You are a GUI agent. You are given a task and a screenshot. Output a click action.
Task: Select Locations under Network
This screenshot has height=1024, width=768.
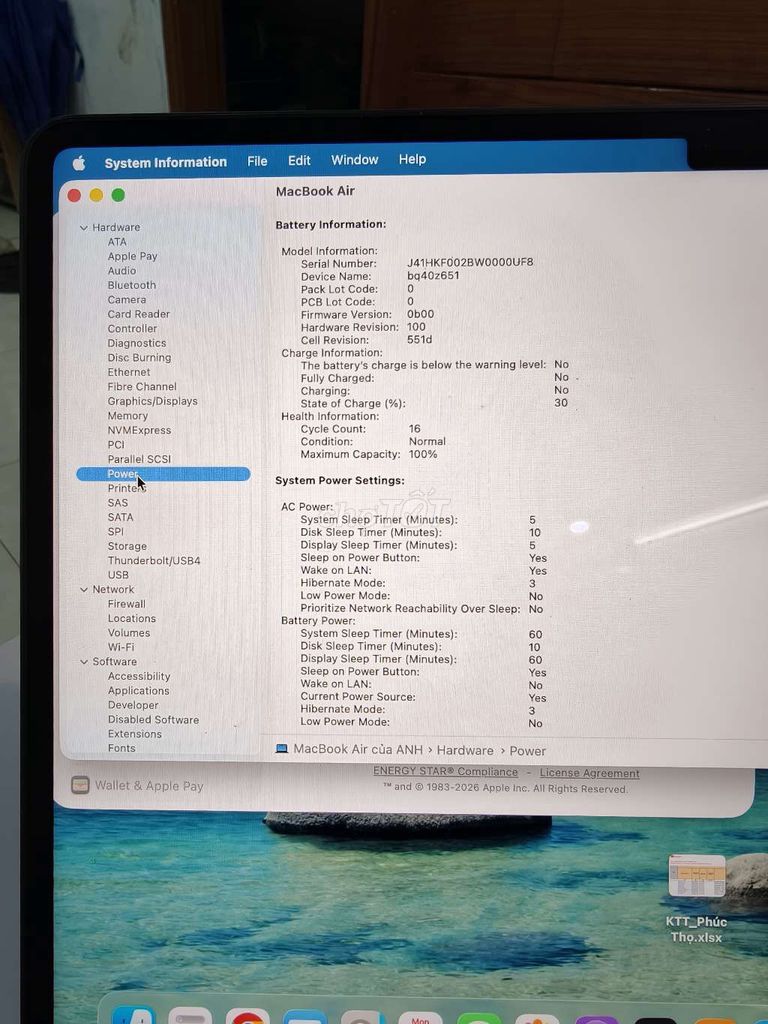tap(132, 618)
